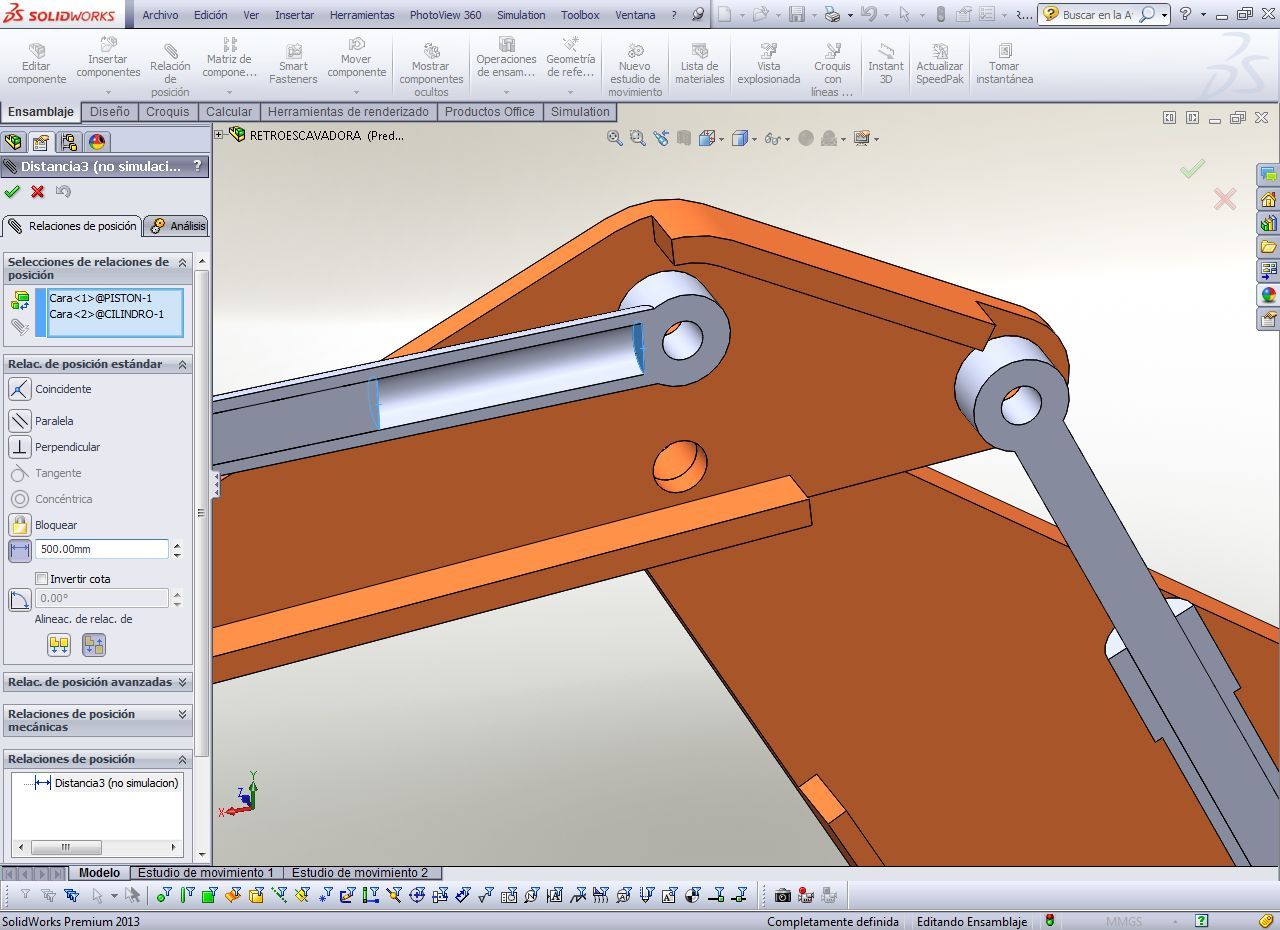Open Estudio de movimiento 1 tab

pyautogui.click(x=206, y=873)
